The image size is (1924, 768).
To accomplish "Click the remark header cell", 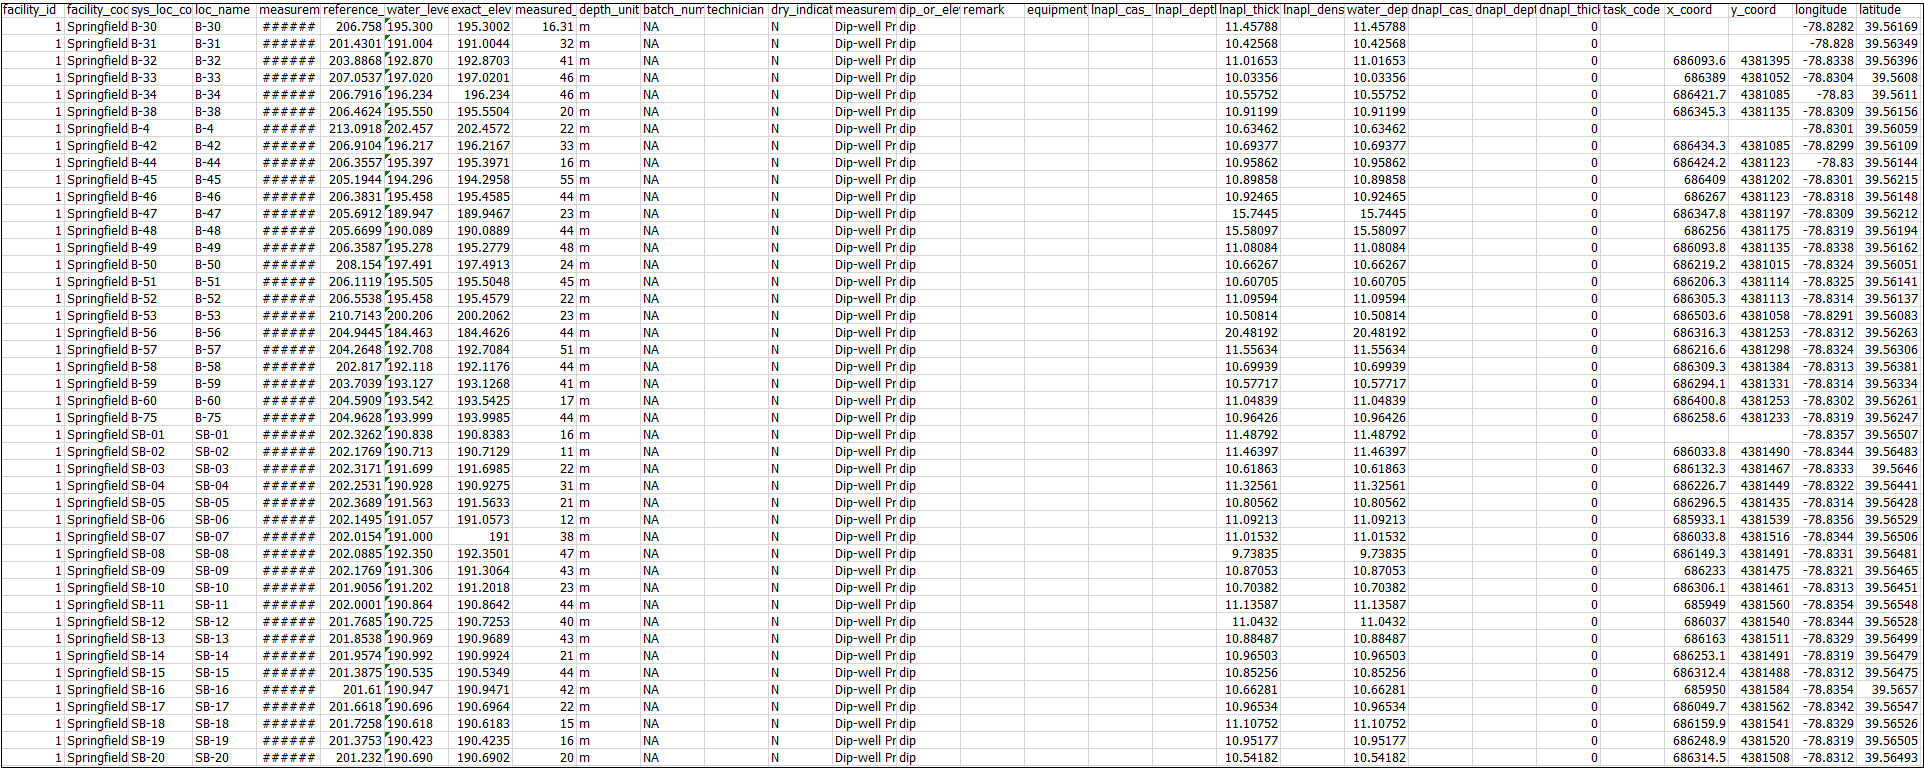I will 992,10.
